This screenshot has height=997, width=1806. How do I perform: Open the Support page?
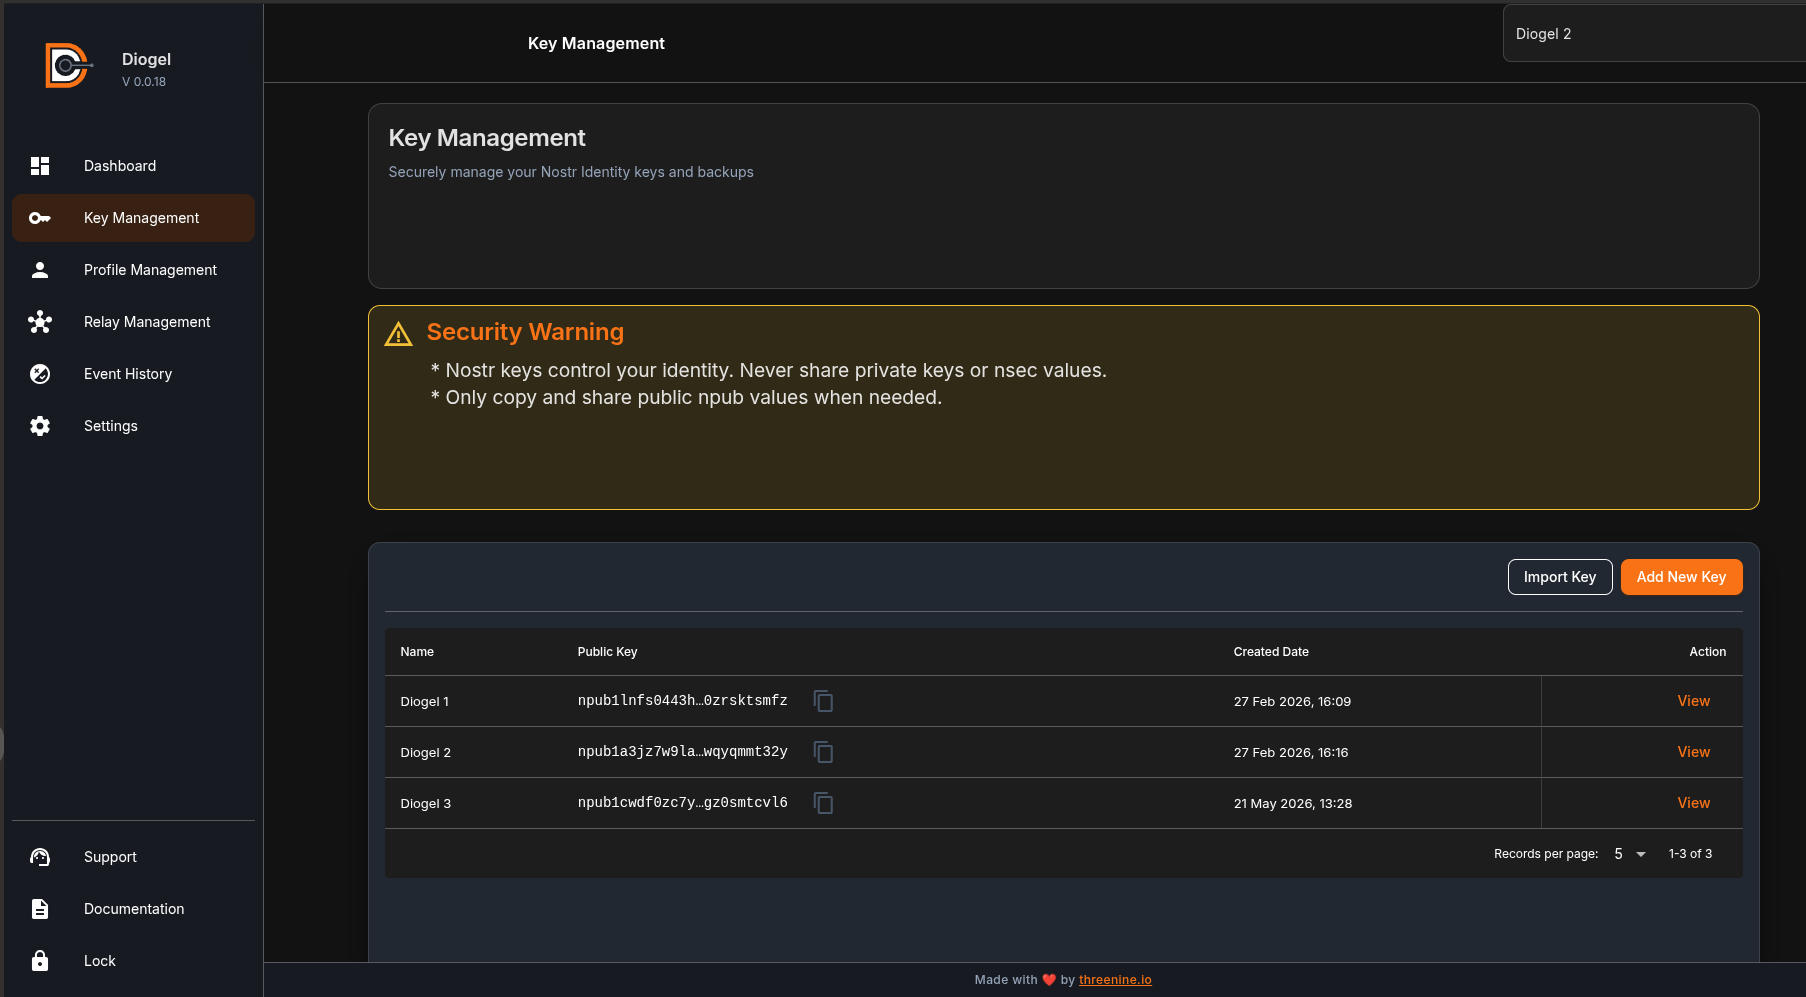(133, 857)
